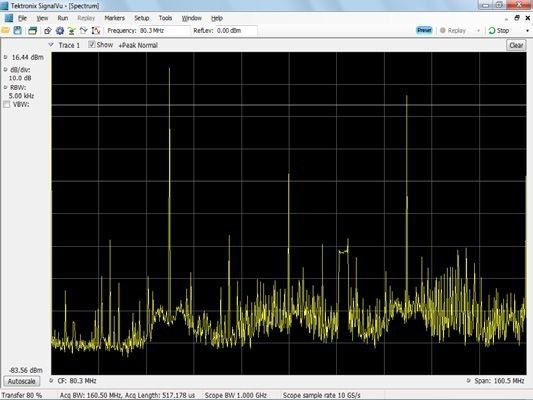Click the Replay button in toolbar
Image resolution: width=533 pixels, height=400 pixels.
tap(453, 31)
